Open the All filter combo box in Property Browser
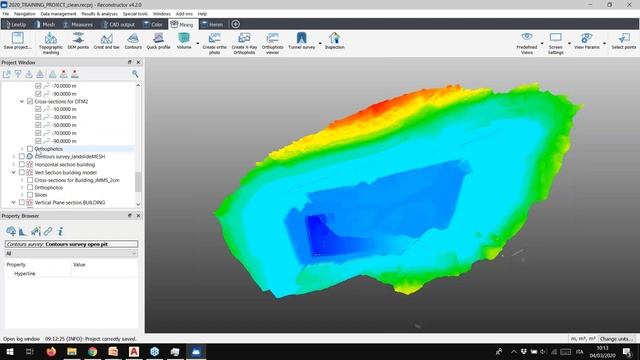Screen dimensions: 640x360 pyautogui.click(x=71, y=253)
